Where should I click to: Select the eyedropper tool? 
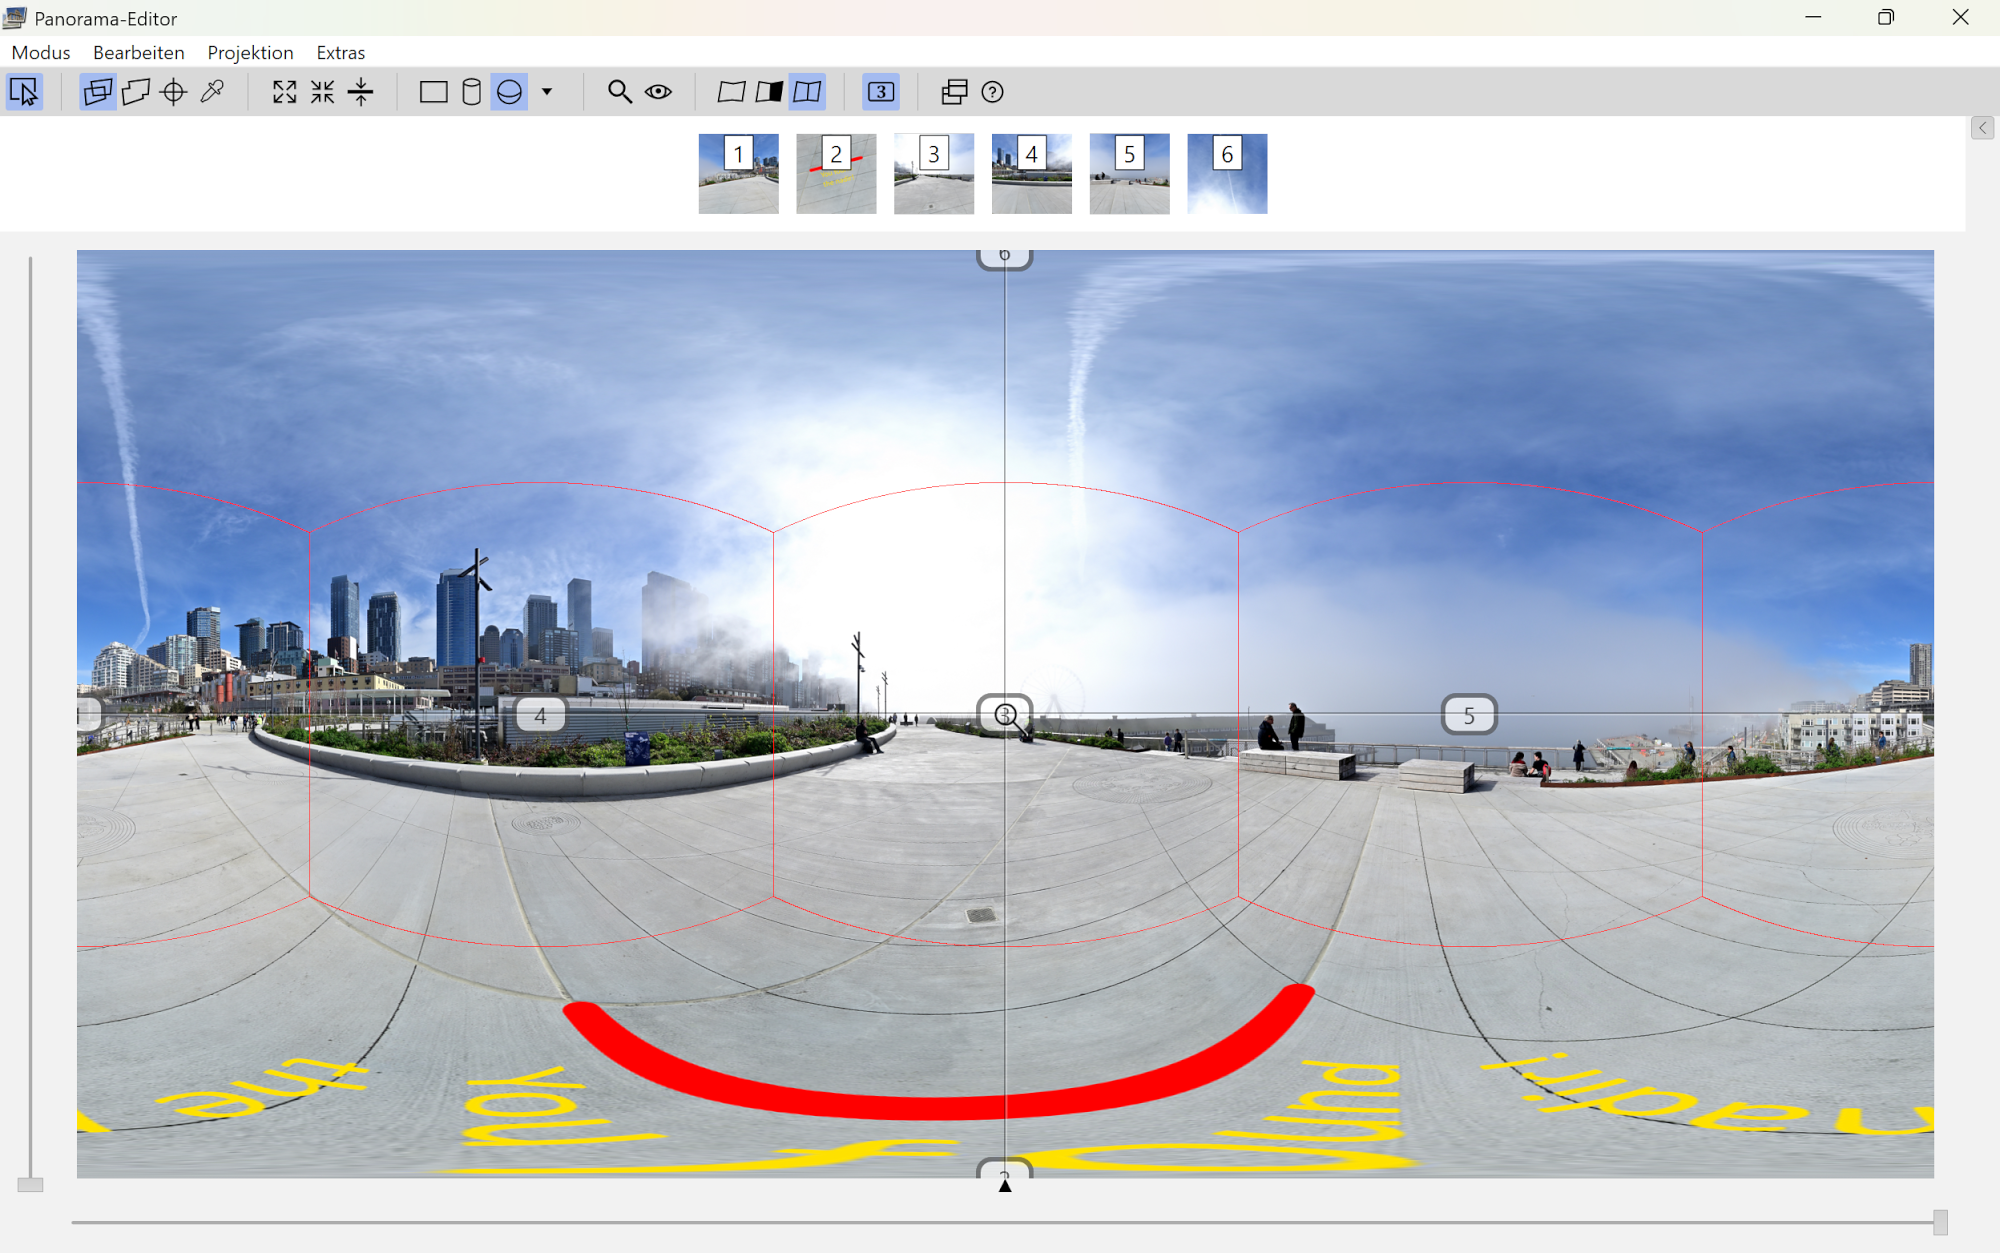[212, 92]
